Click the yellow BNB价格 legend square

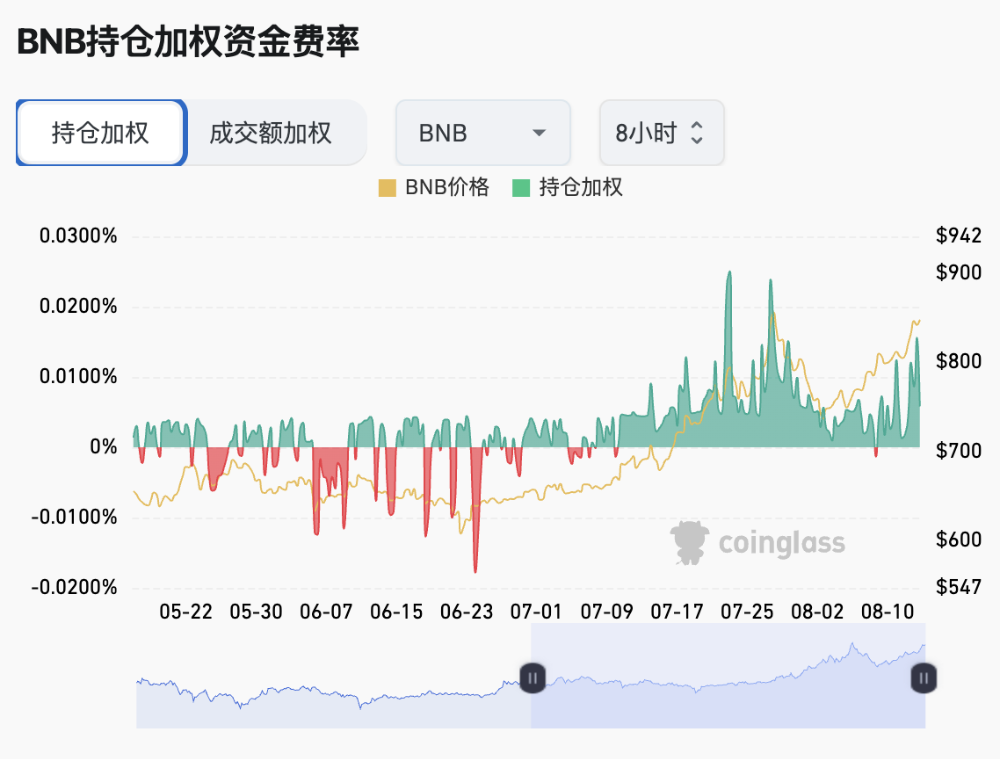click(x=387, y=187)
